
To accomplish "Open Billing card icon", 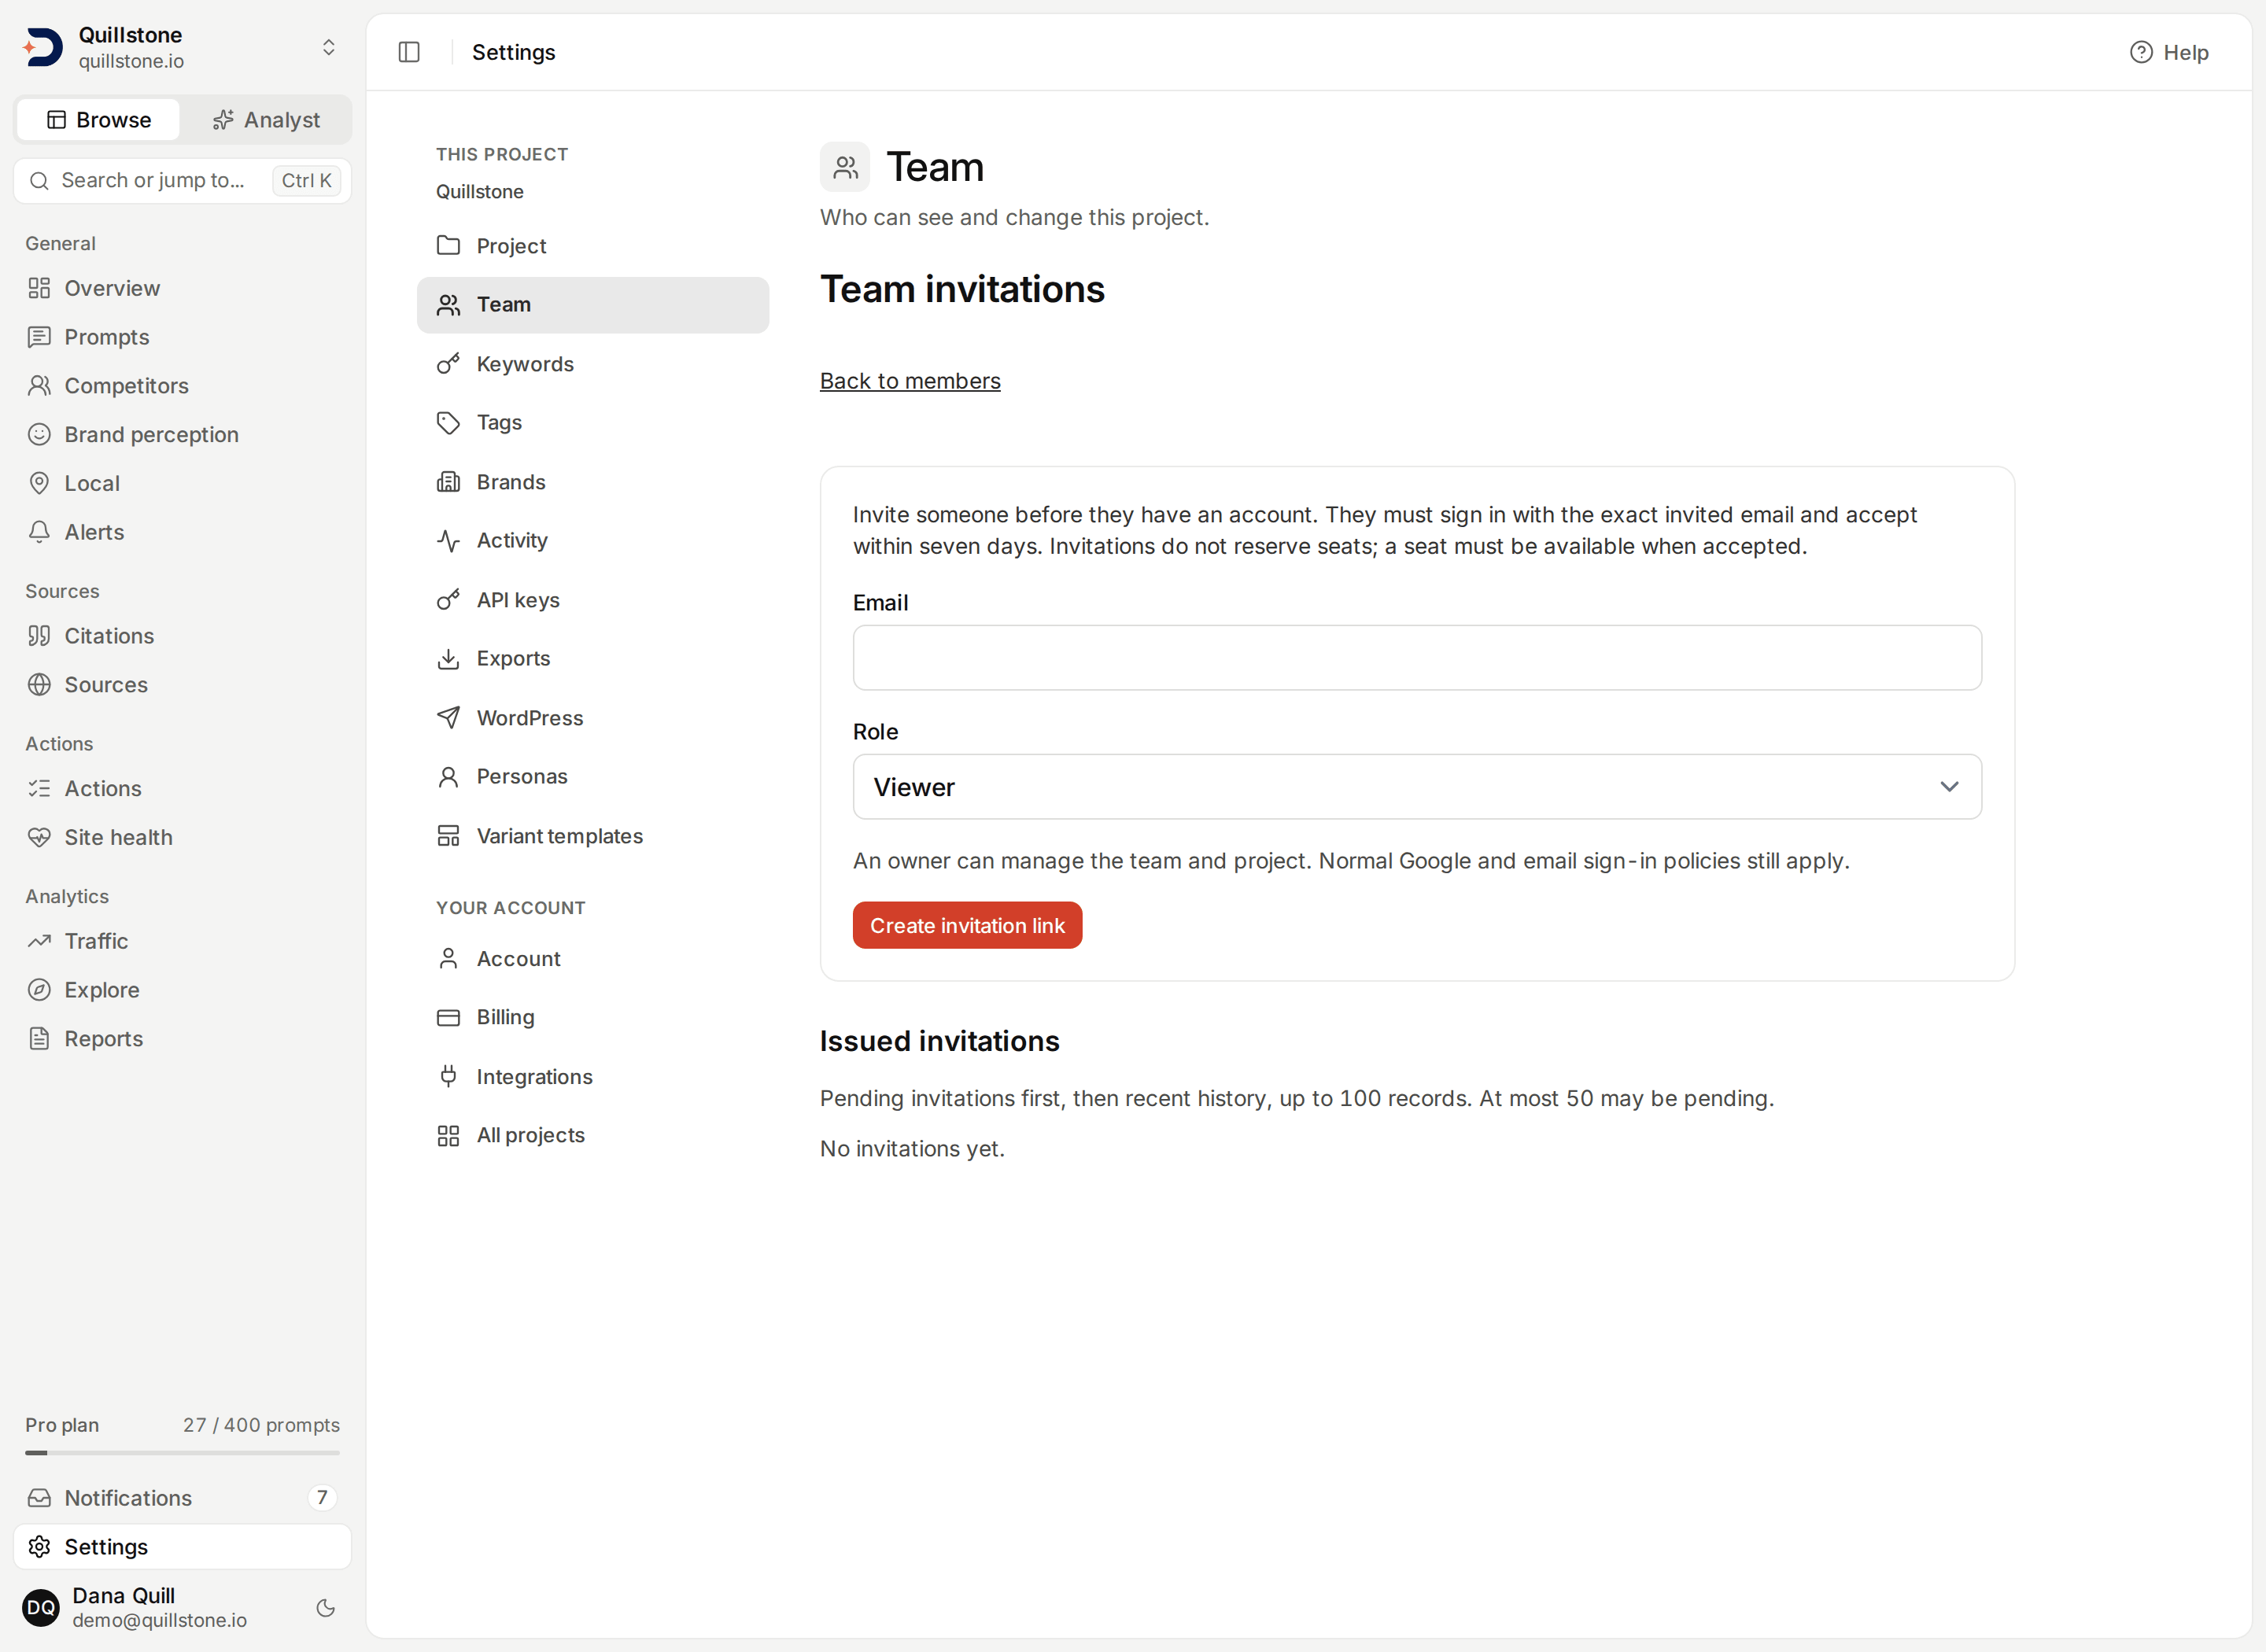I will click(448, 1017).
